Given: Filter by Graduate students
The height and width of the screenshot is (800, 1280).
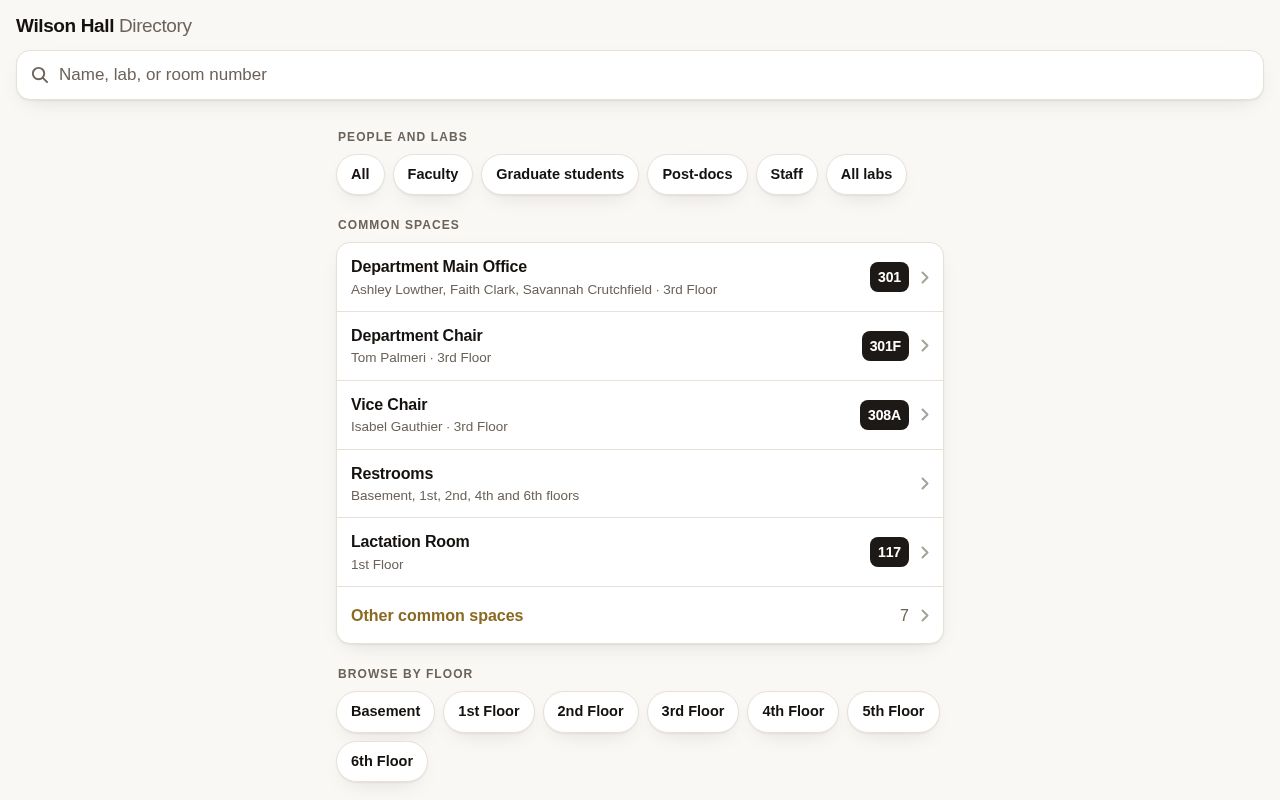Looking at the screenshot, I should point(560,174).
